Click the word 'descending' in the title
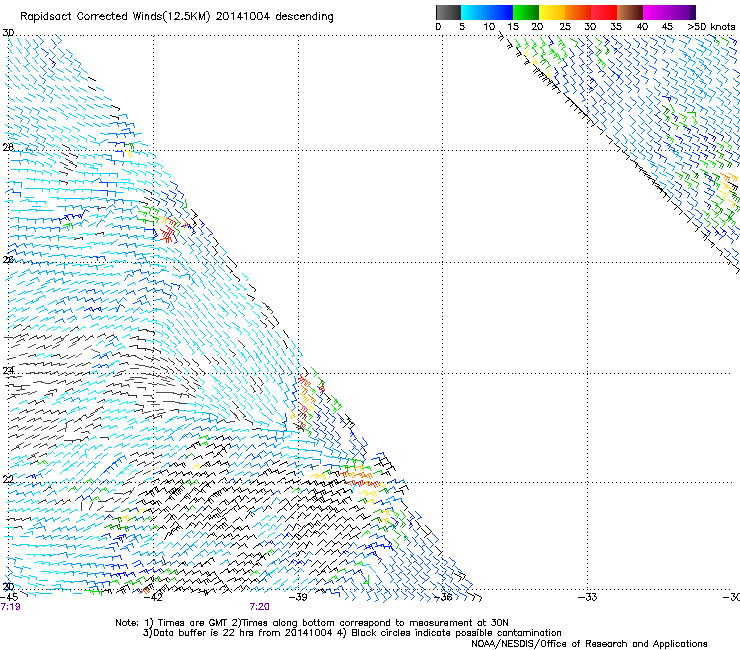 pos(304,17)
